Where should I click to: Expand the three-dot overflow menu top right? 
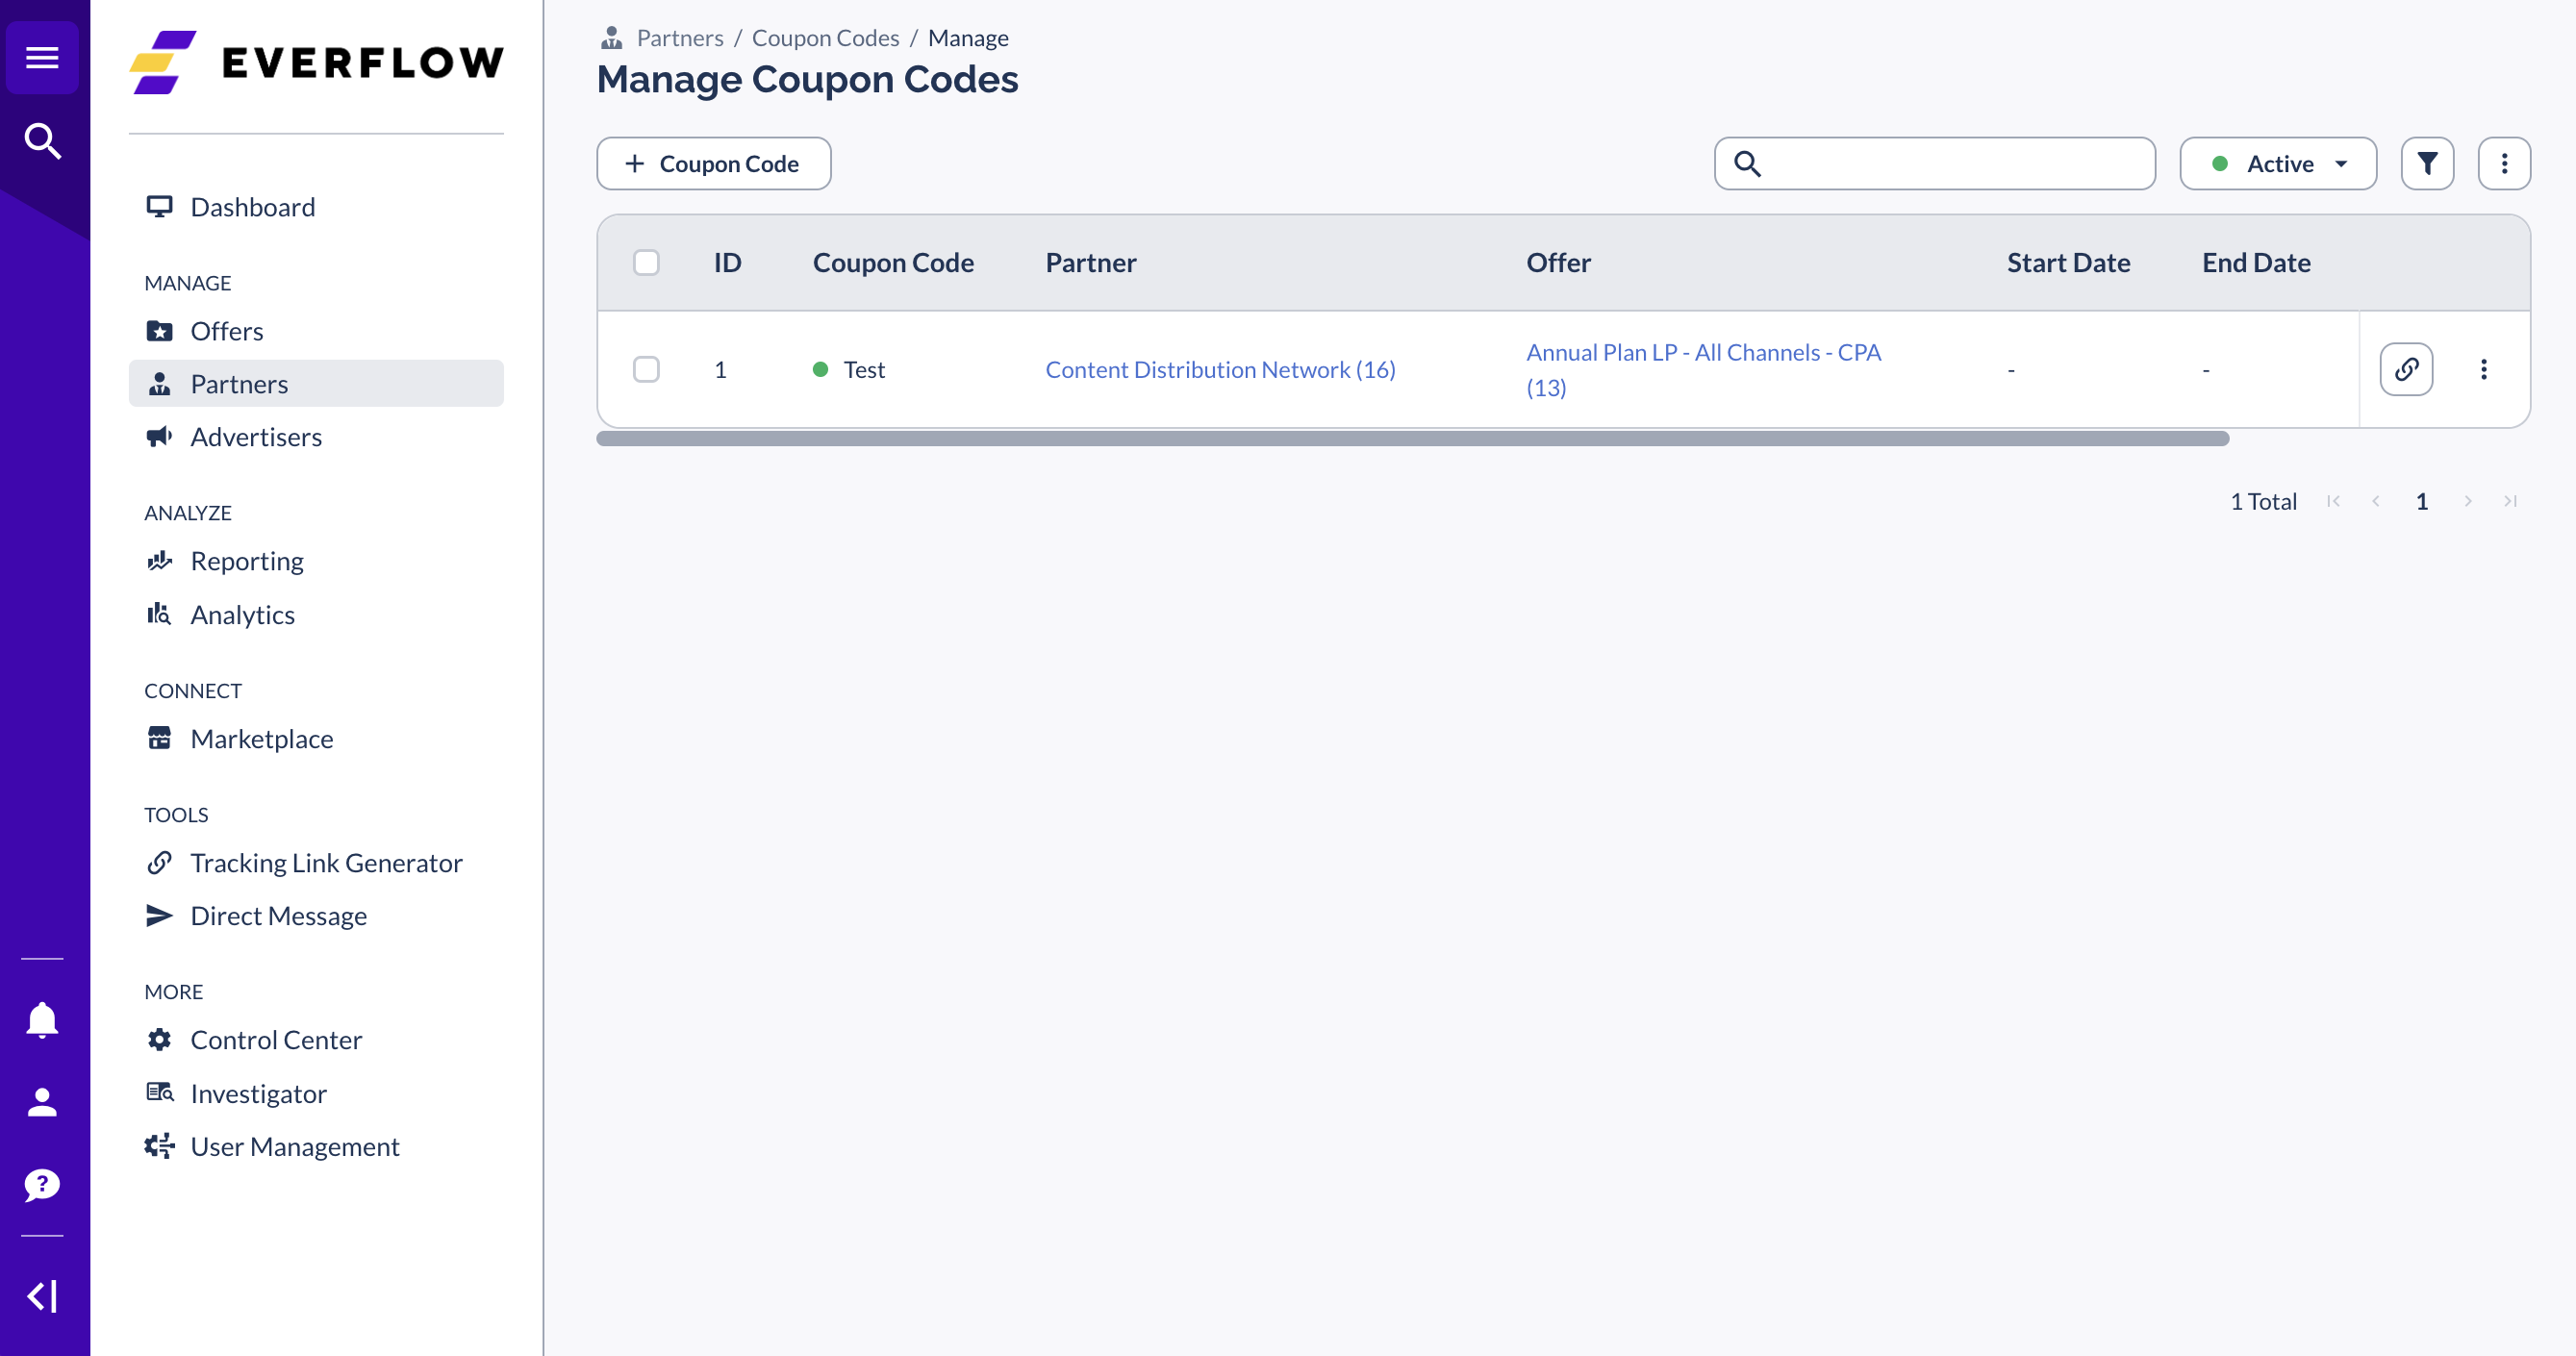[2505, 163]
